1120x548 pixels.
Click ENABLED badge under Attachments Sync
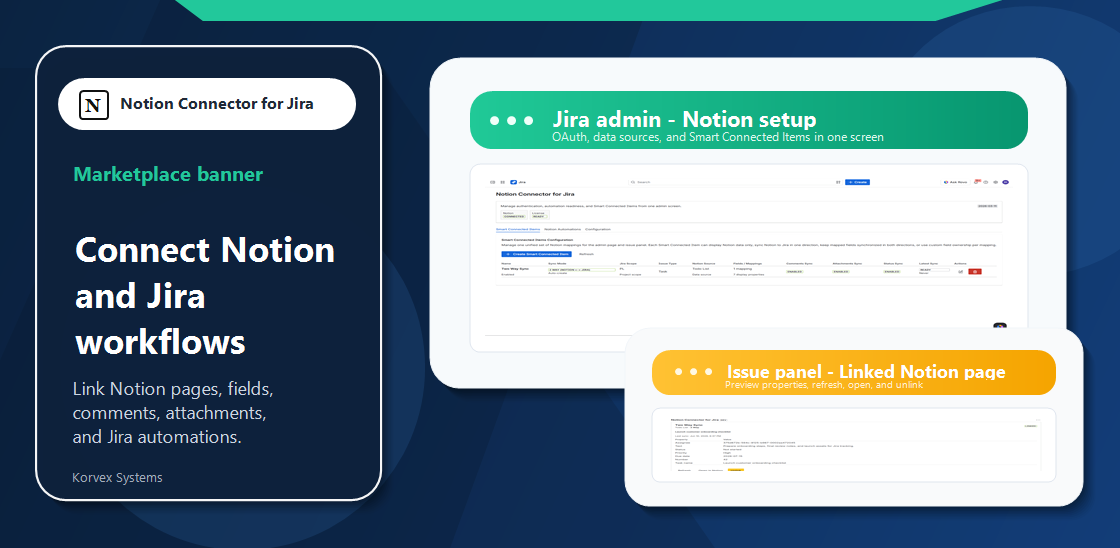(x=841, y=271)
